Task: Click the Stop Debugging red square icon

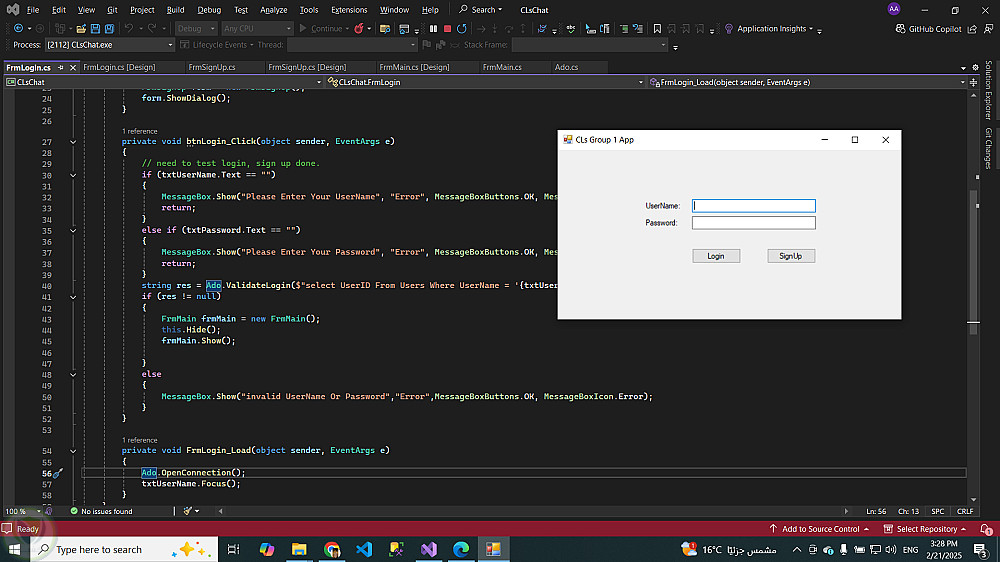Action: (447, 29)
